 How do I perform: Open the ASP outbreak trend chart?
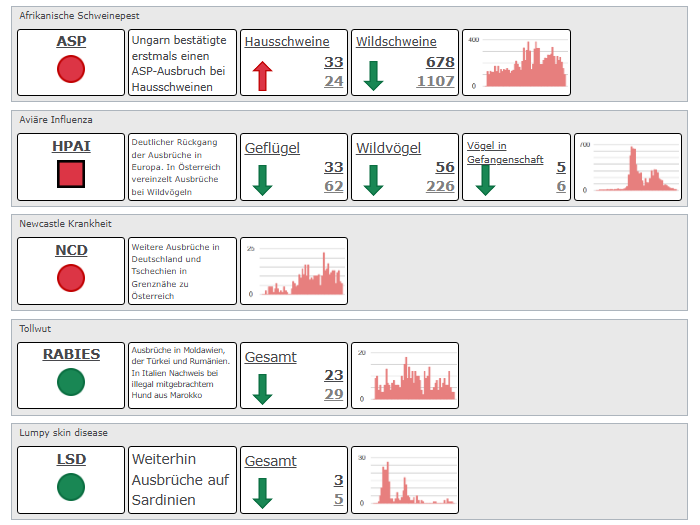tap(517, 62)
